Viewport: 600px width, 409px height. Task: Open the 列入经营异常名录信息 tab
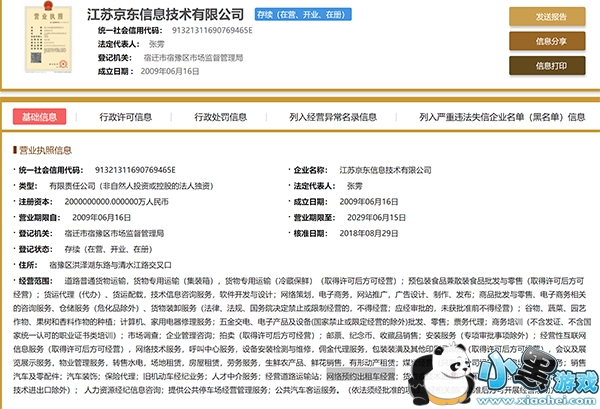click(x=333, y=117)
